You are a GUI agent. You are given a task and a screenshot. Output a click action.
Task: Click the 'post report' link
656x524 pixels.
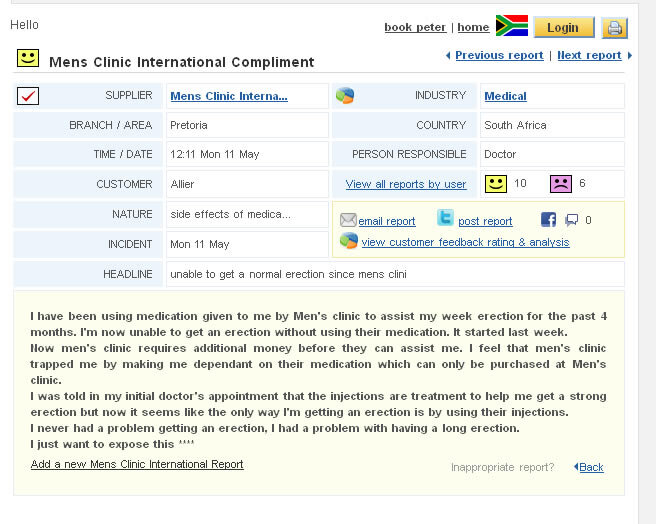(x=485, y=221)
